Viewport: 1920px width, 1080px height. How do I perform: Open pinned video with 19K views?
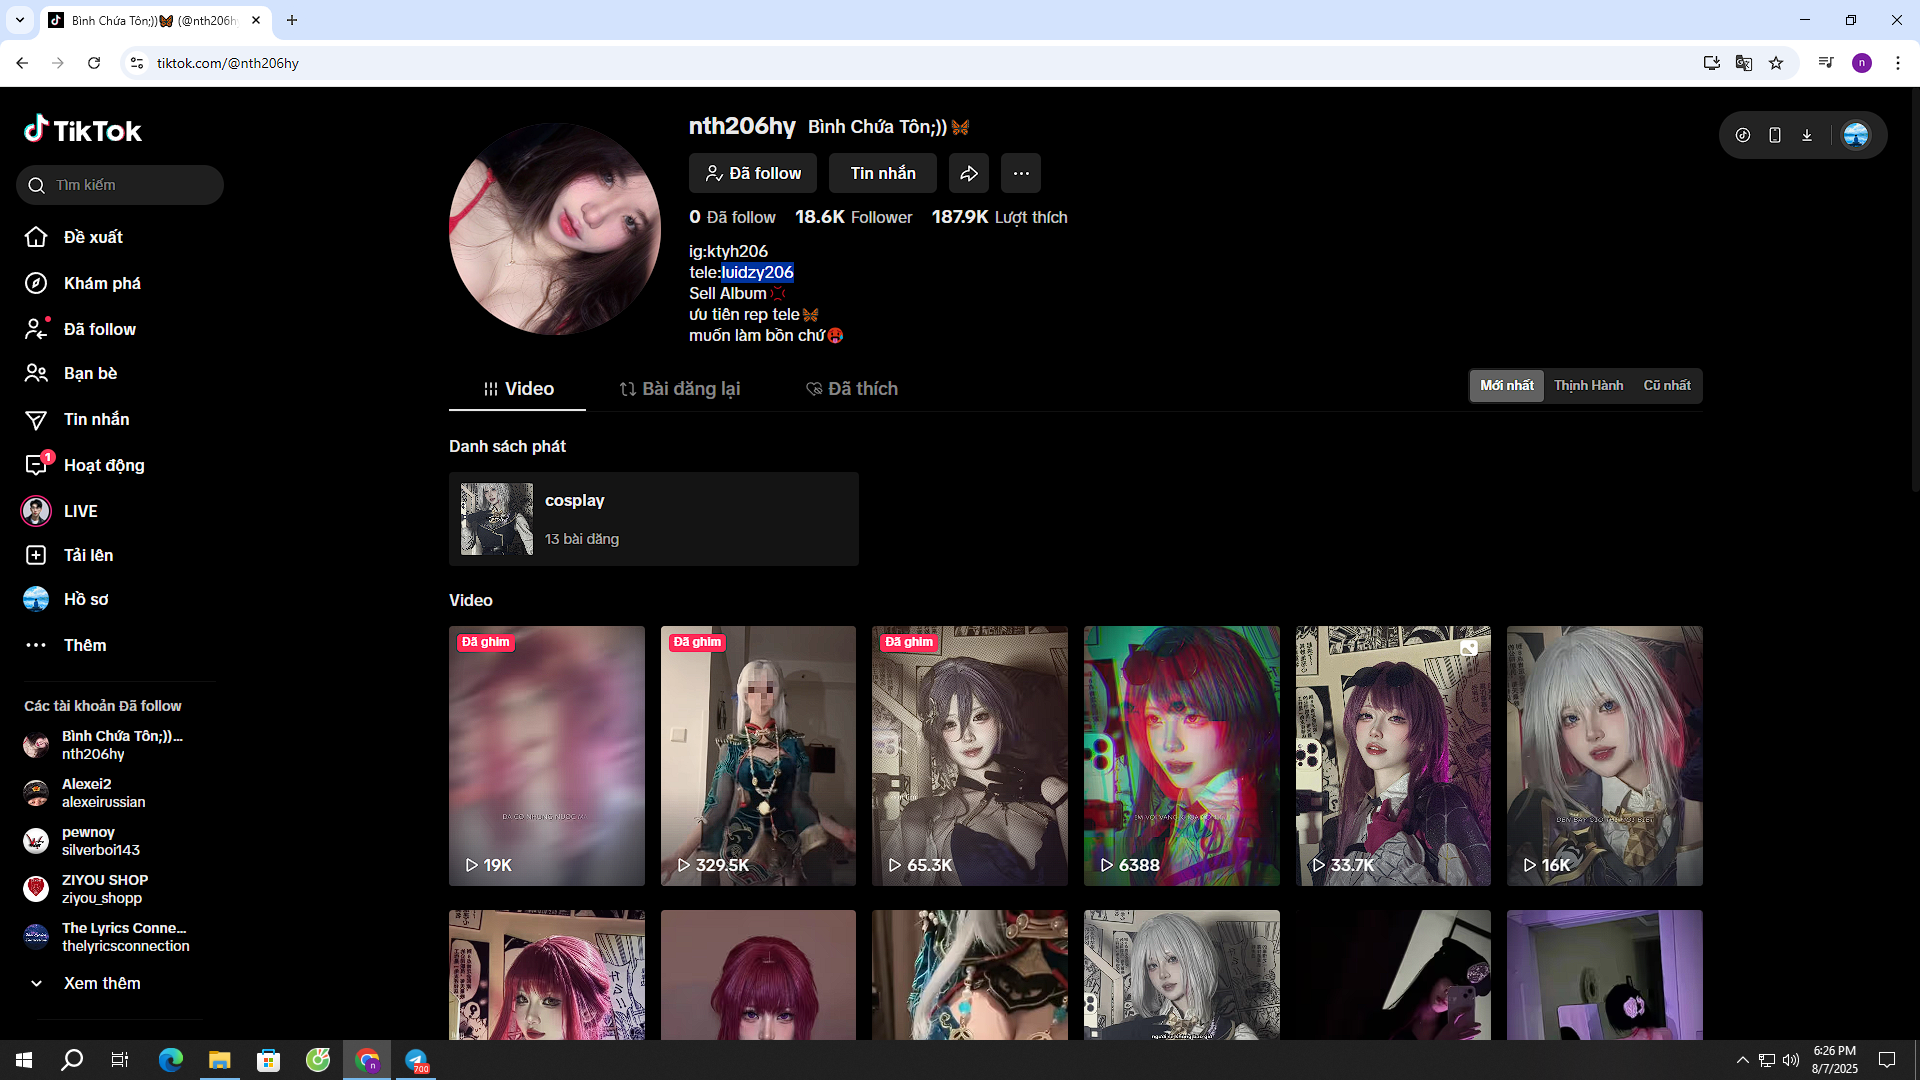coord(547,756)
